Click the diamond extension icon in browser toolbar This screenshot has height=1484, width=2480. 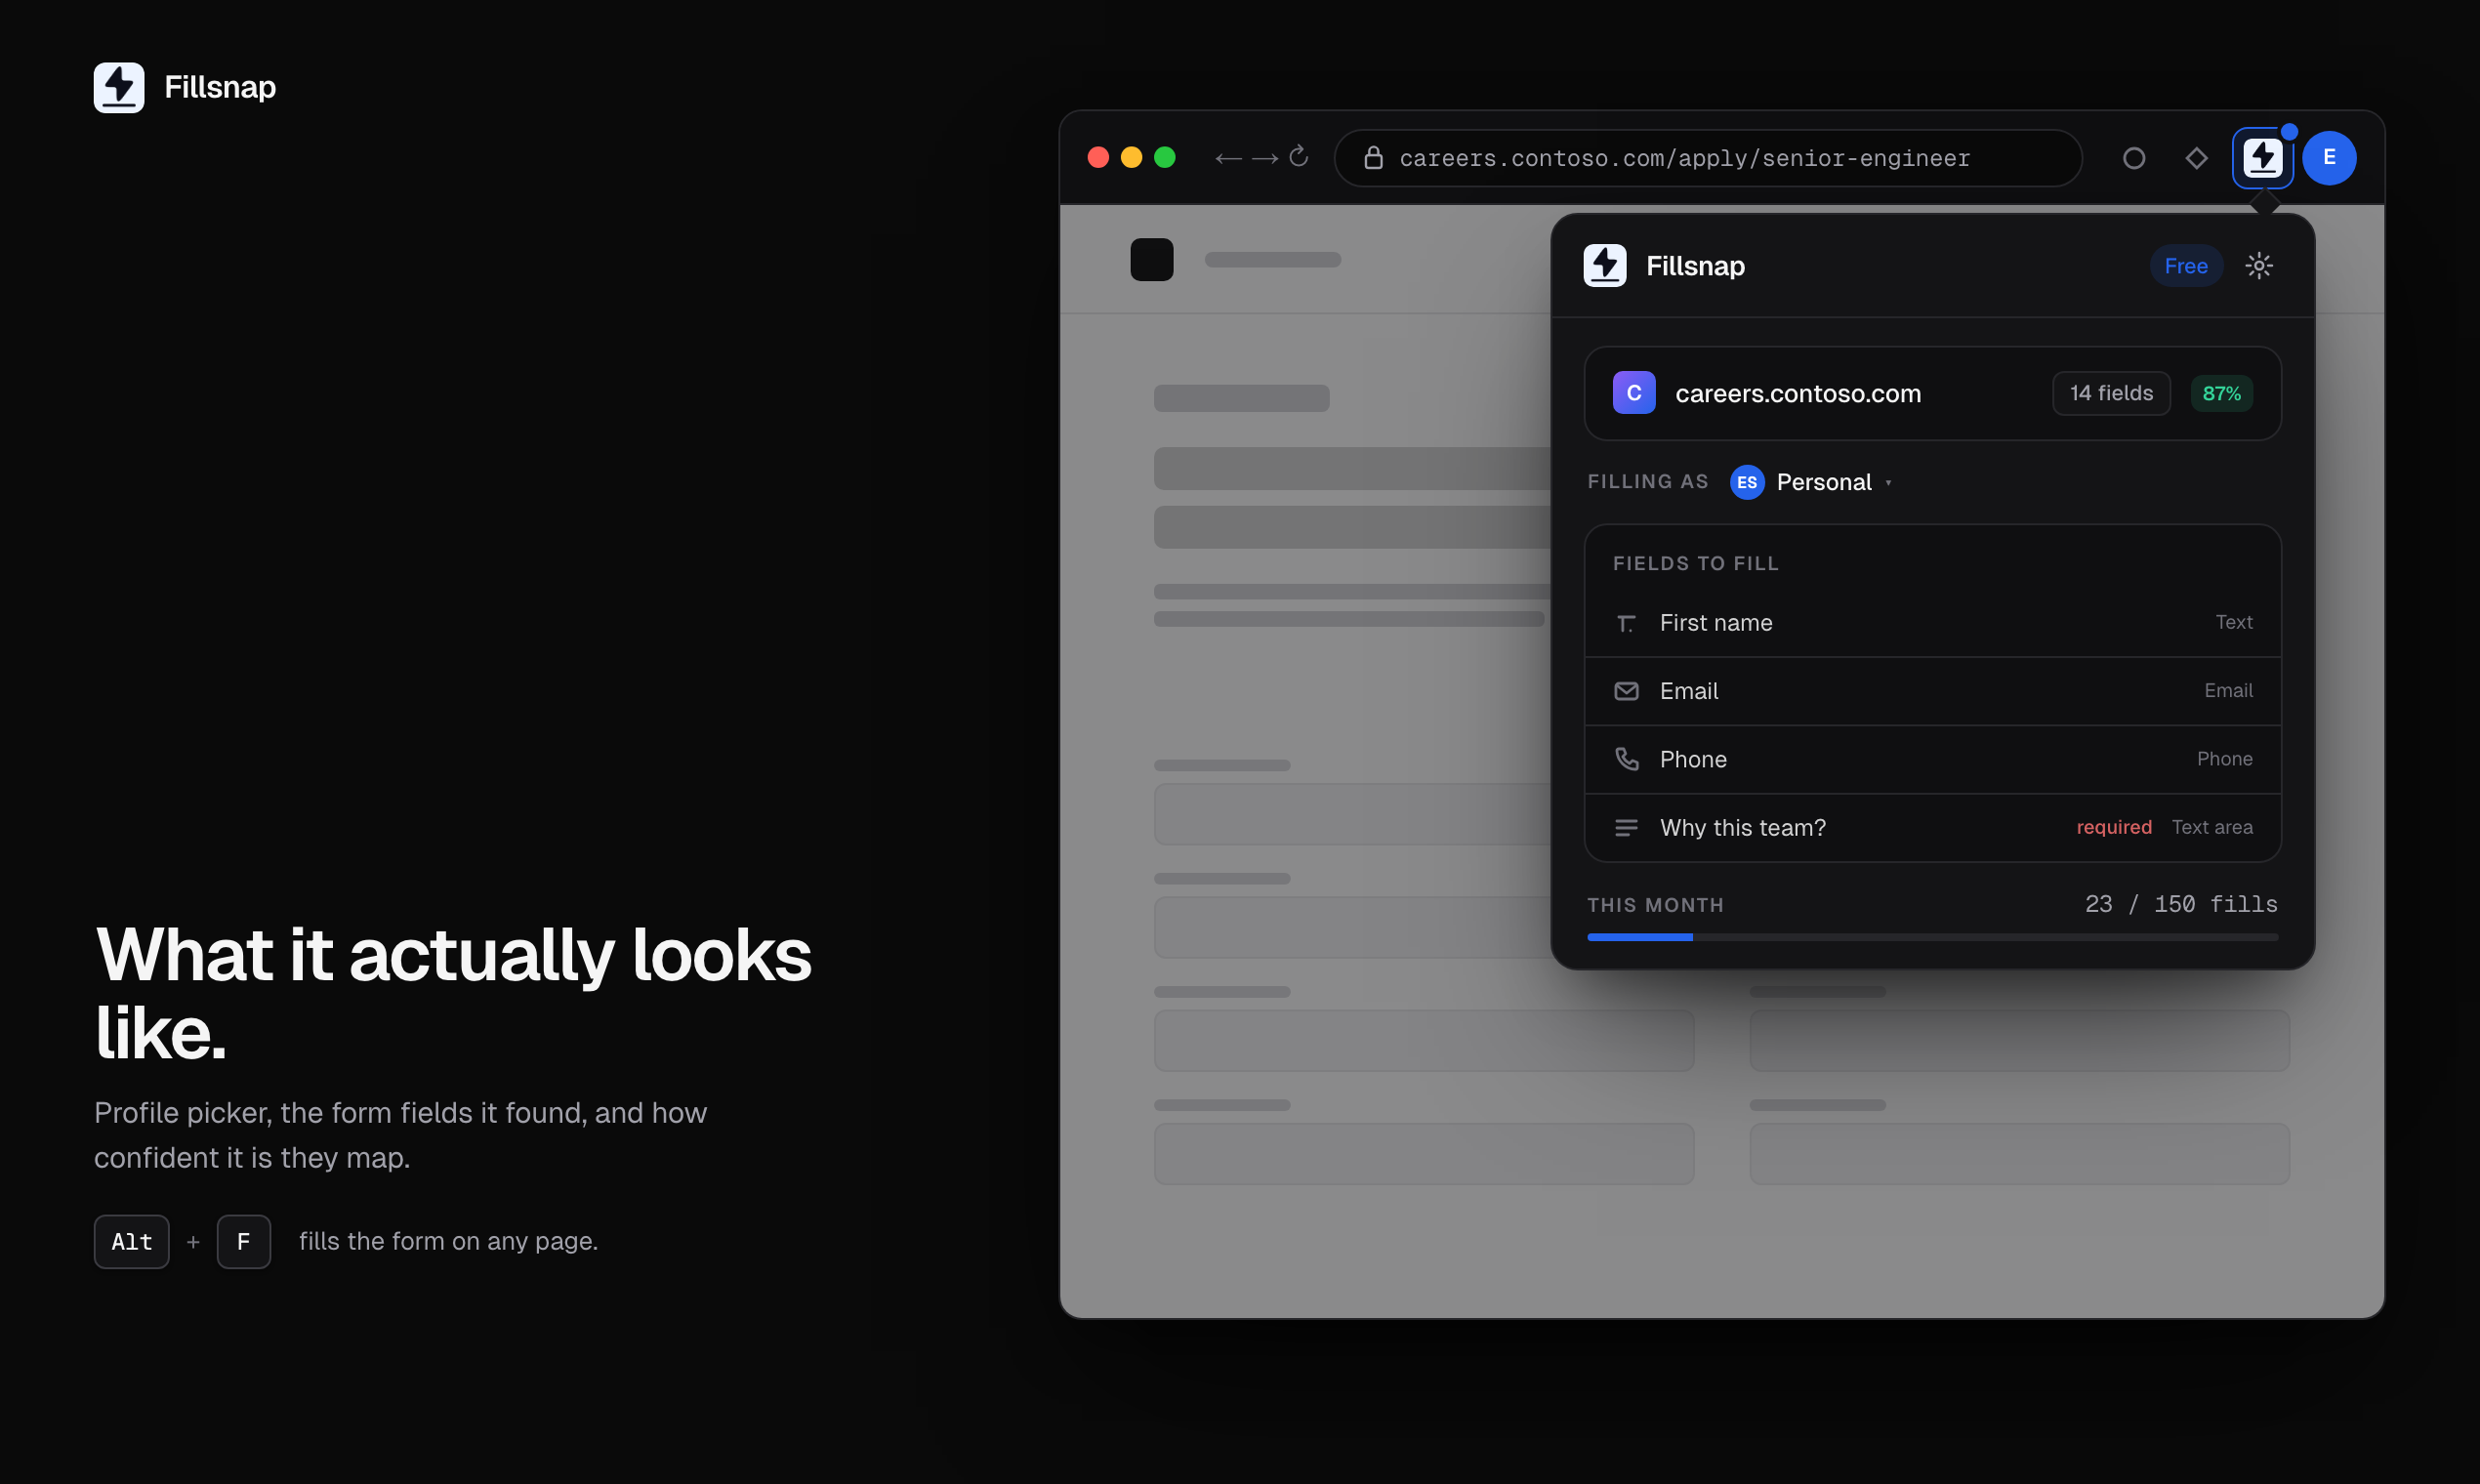(2196, 158)
